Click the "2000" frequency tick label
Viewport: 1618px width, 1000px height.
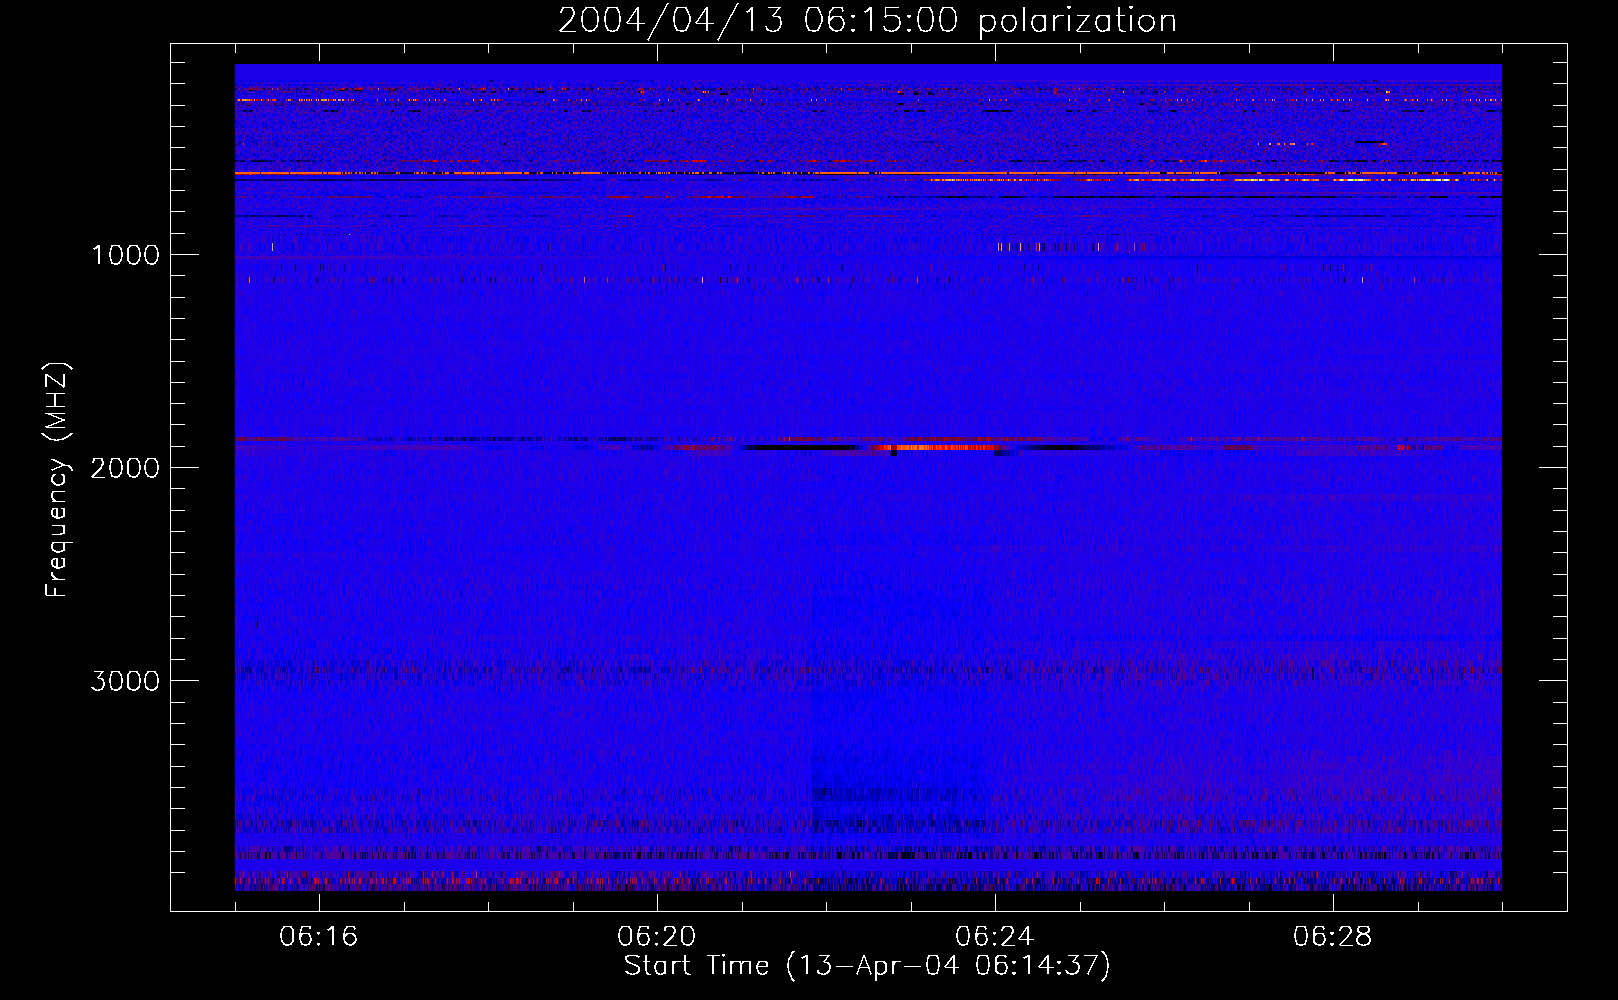pyautogui.click(x=125, y=468)
